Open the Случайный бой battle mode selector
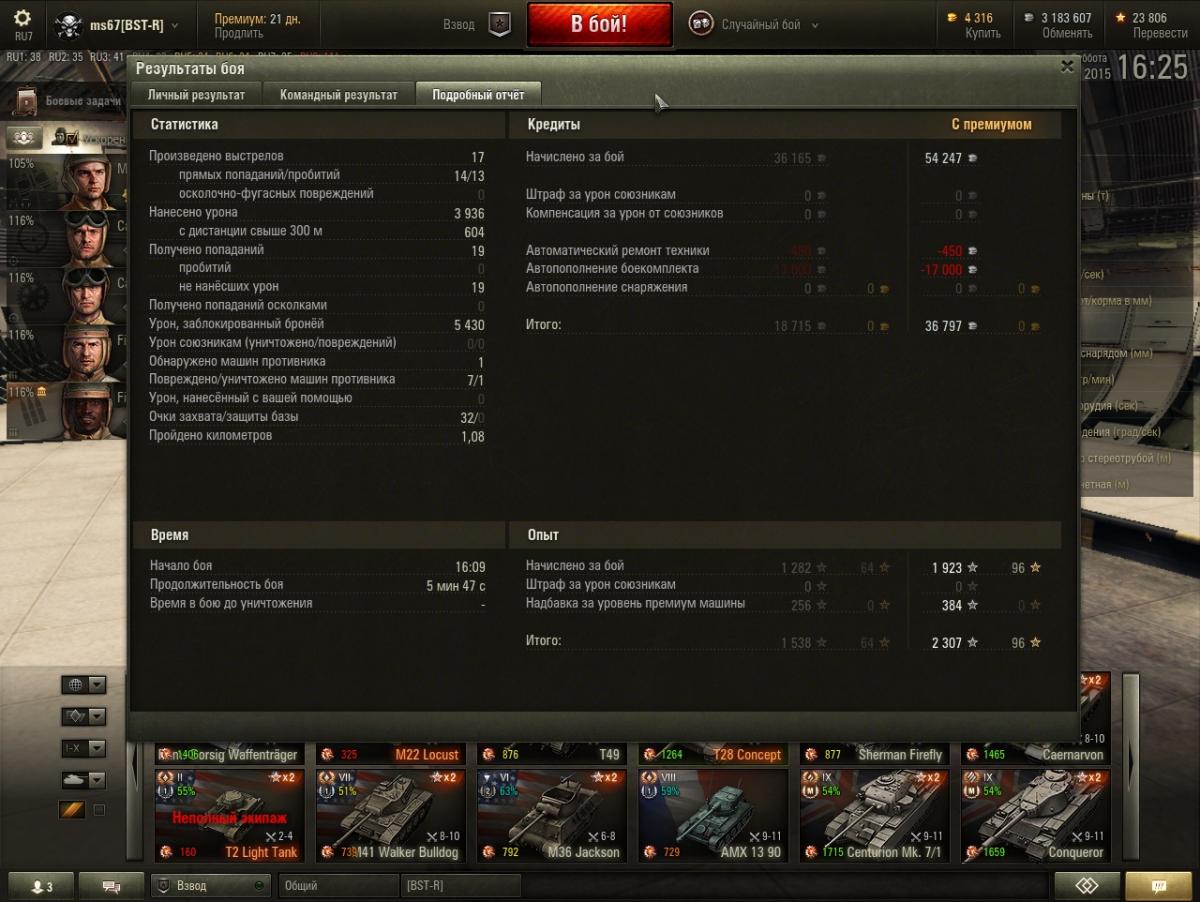The width and height of the screenshot is (1200, 902). click(x=770, y=25)
